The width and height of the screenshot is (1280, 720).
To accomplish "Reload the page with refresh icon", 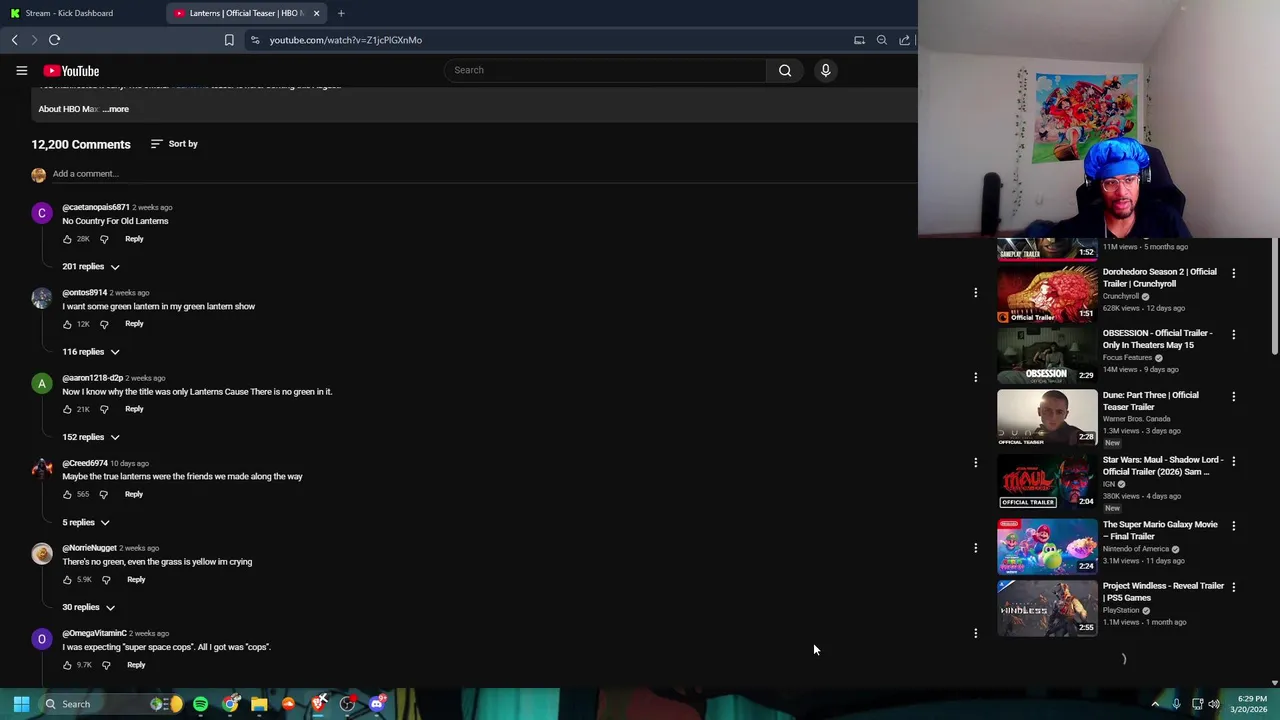I will pos(54,40).
